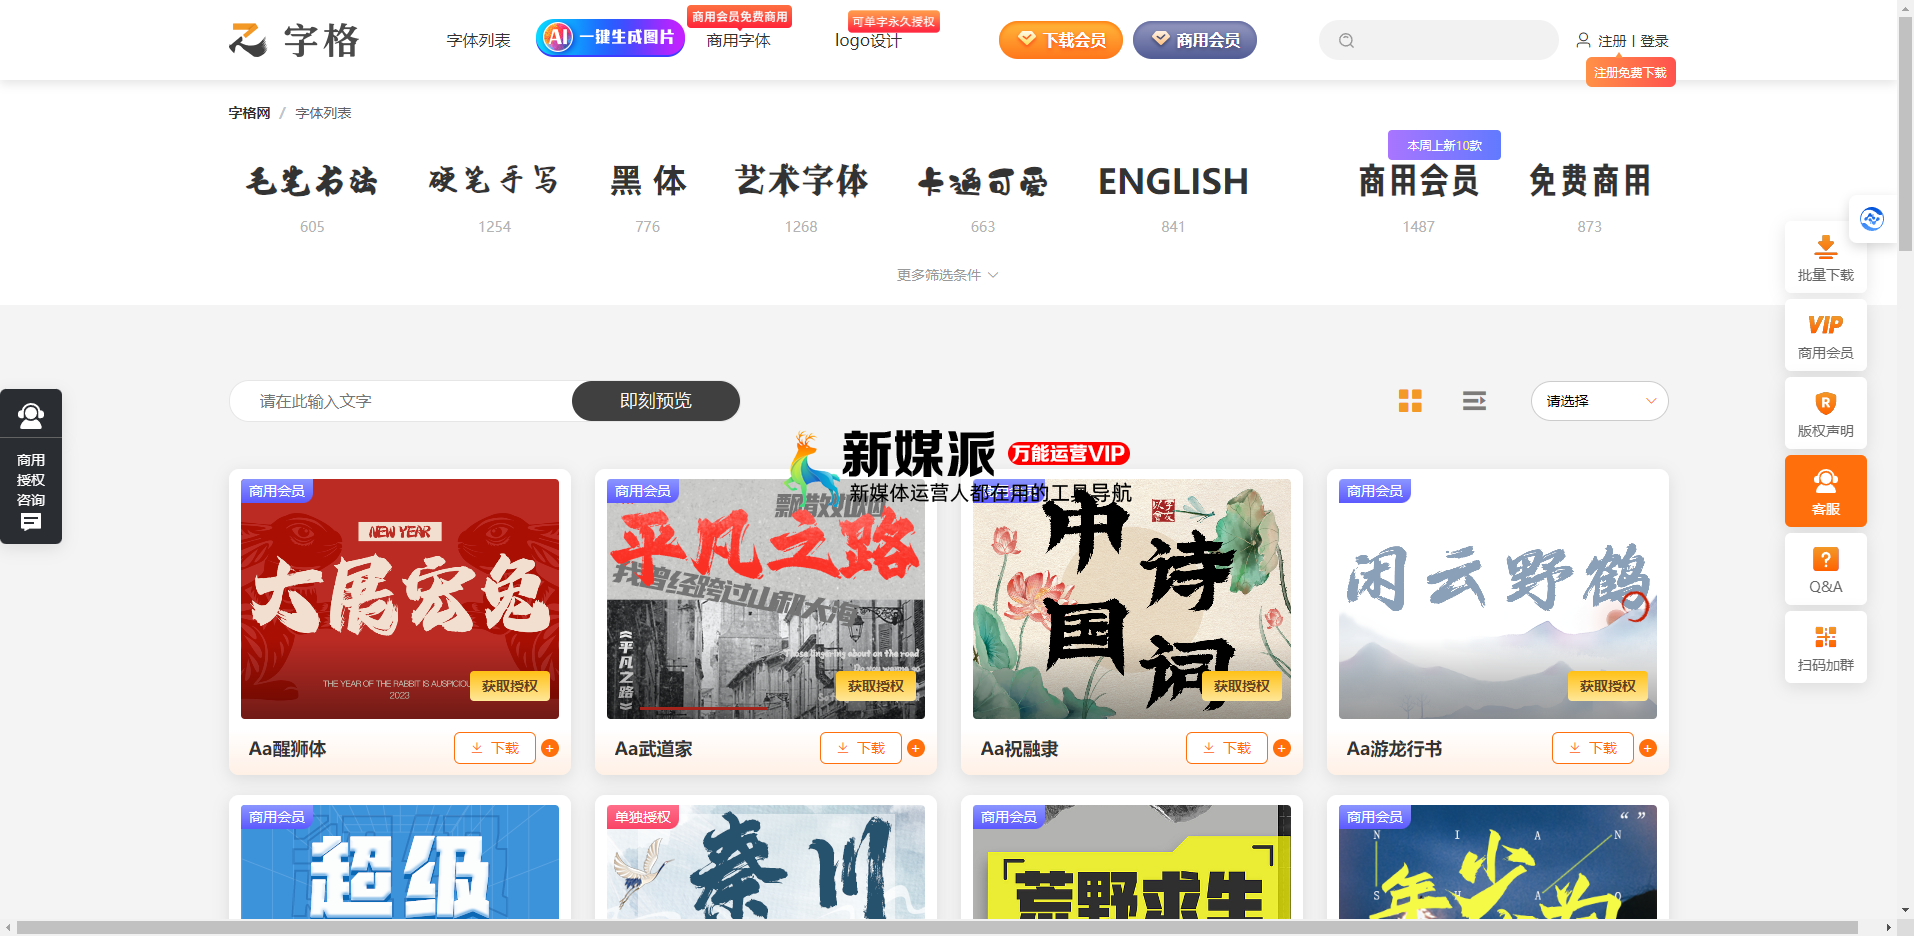Open 商用授权咨询 left floating widget
This screenshot has height=936, width=1914.
click(x=31, y=466)
